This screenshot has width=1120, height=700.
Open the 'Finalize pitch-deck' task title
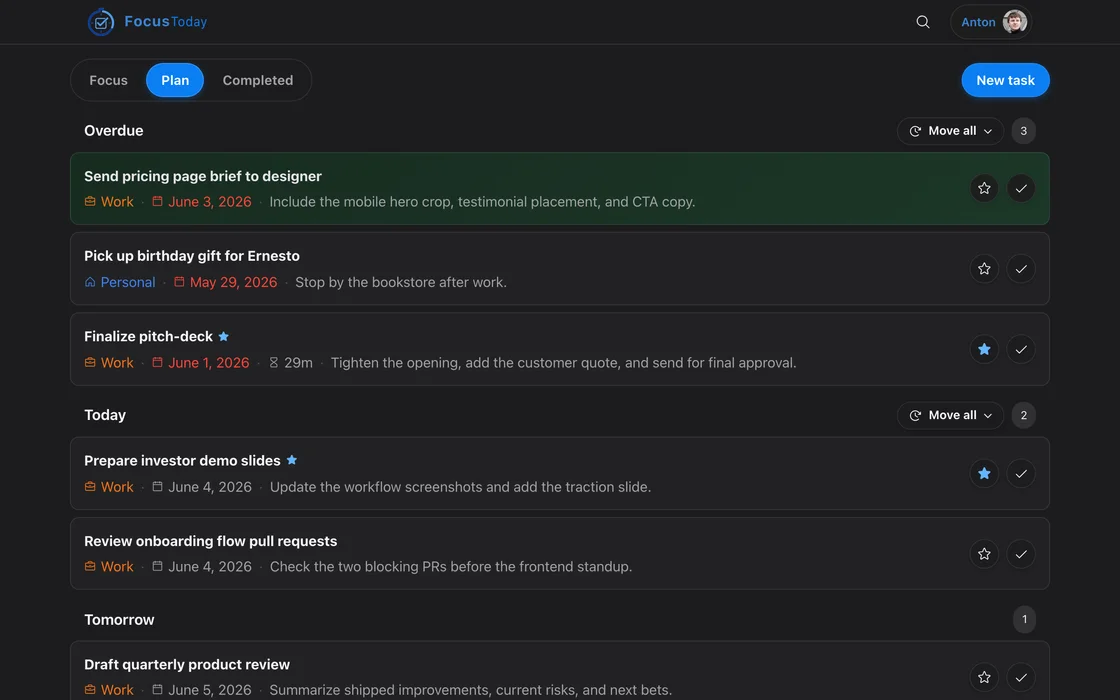[x=149, y=336]
